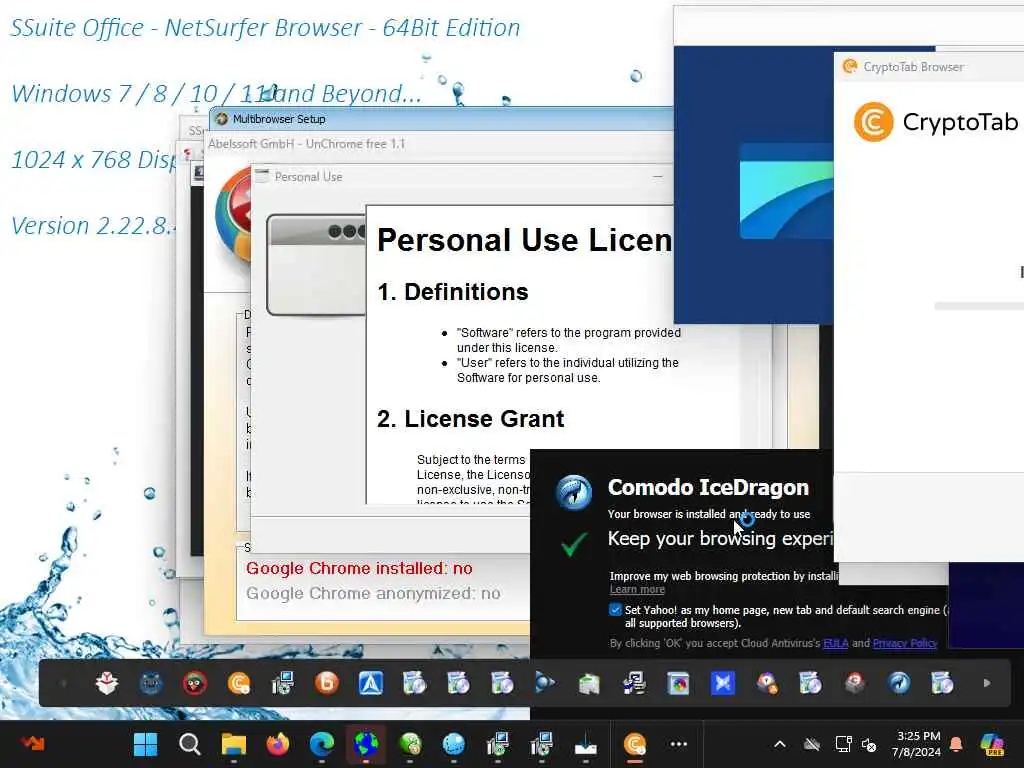Open the green globe taskbar app

point(410,744)
